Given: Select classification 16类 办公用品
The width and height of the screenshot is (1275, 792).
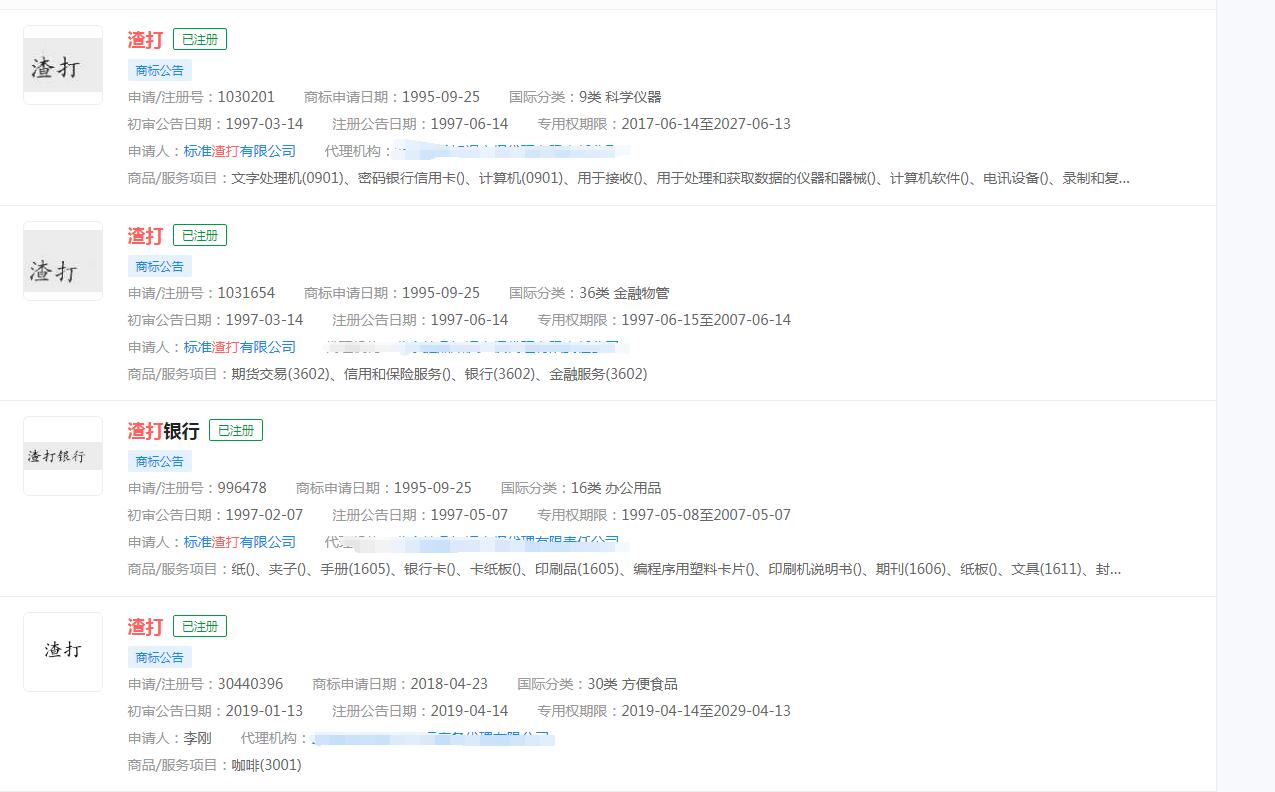Looking at the screenshot, I should pos(616,488).
